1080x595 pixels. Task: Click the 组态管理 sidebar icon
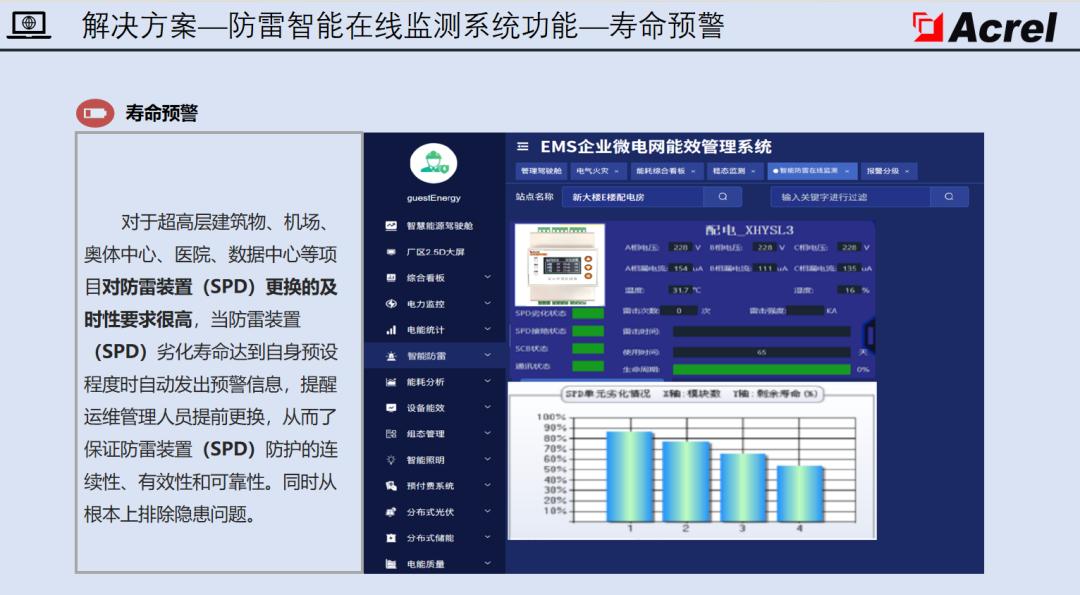391,434
